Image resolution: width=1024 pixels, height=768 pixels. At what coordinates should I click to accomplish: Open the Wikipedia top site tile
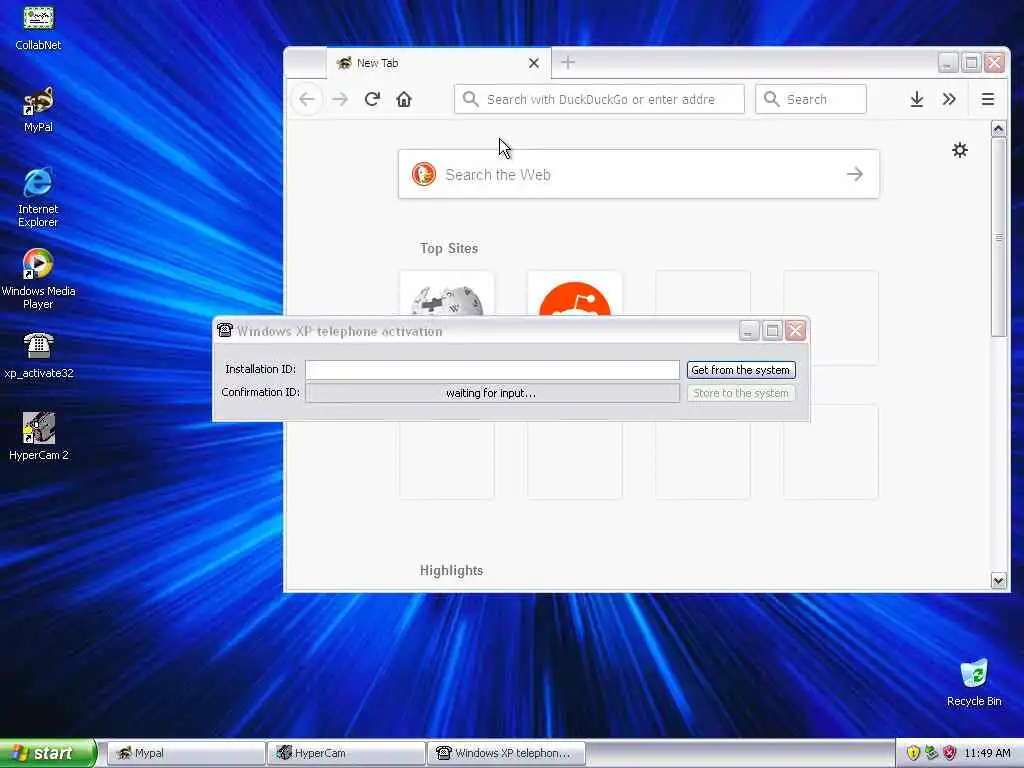447,294
